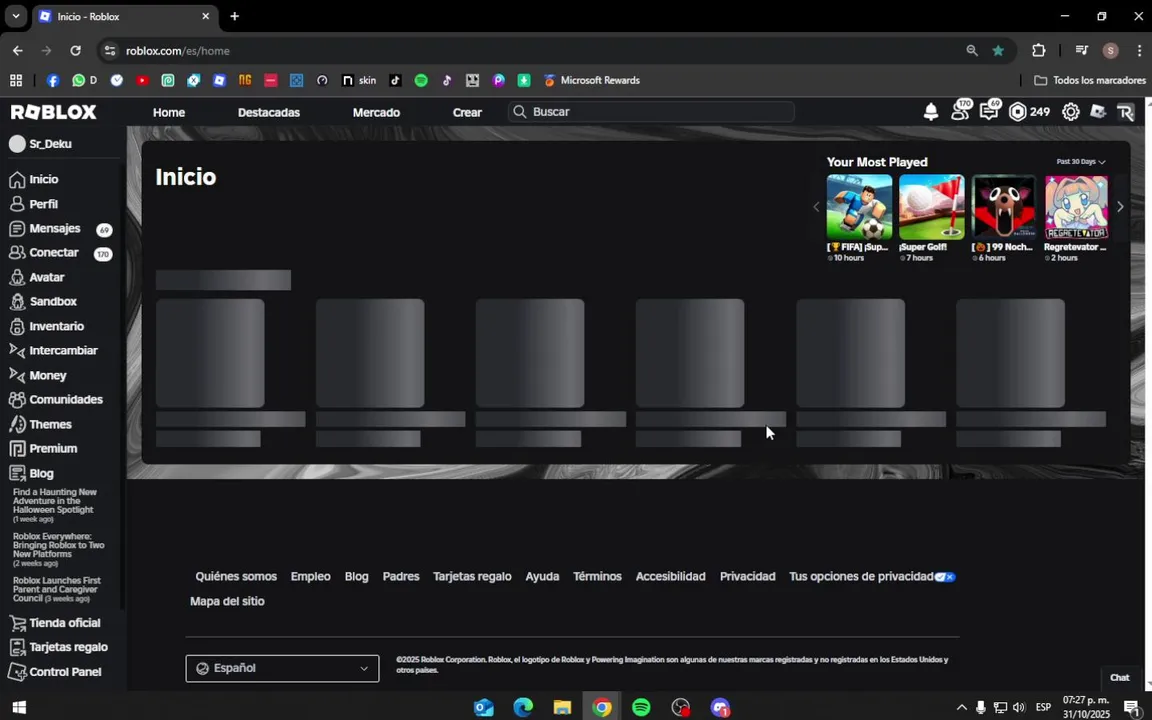
Task: Switch to Inicio - Roblox browser tab
Action: pos(125,16)
